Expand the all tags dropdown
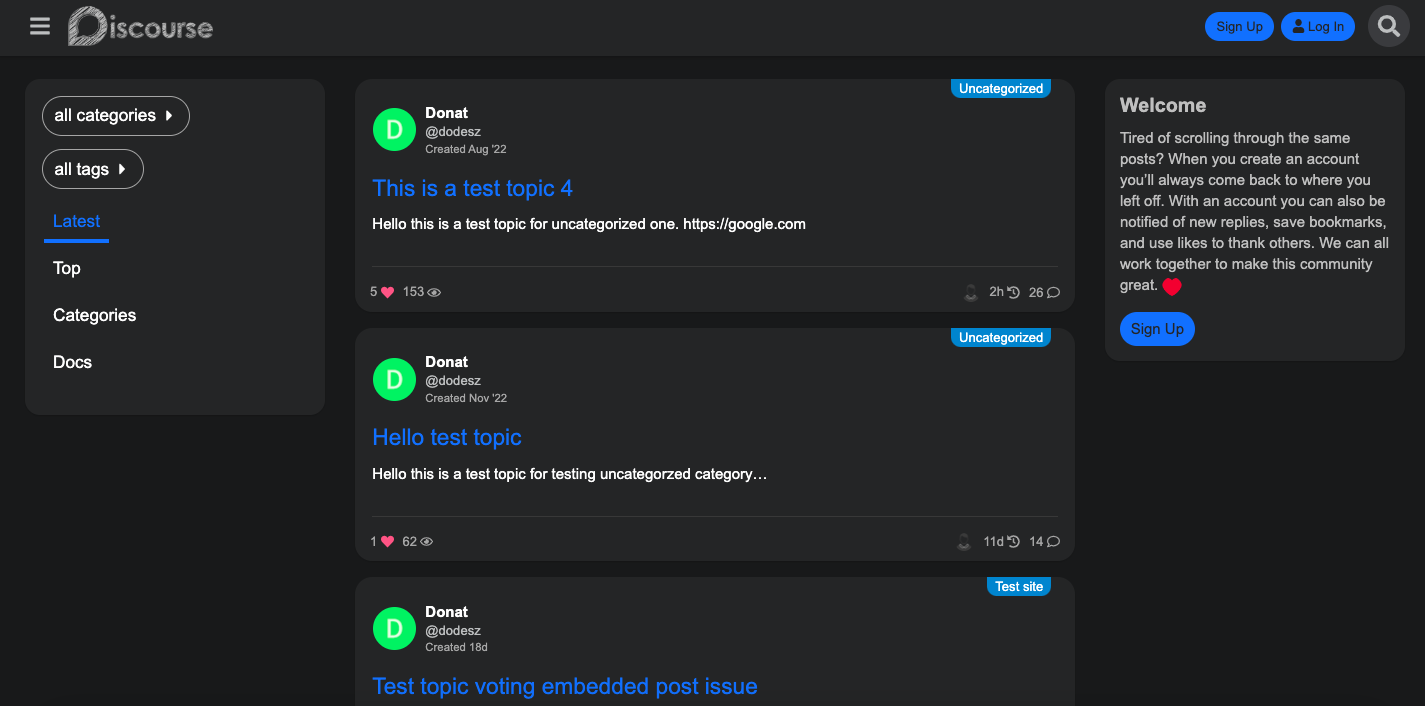The width and height of the screenshot is (1425, 706). click(93, 169)
